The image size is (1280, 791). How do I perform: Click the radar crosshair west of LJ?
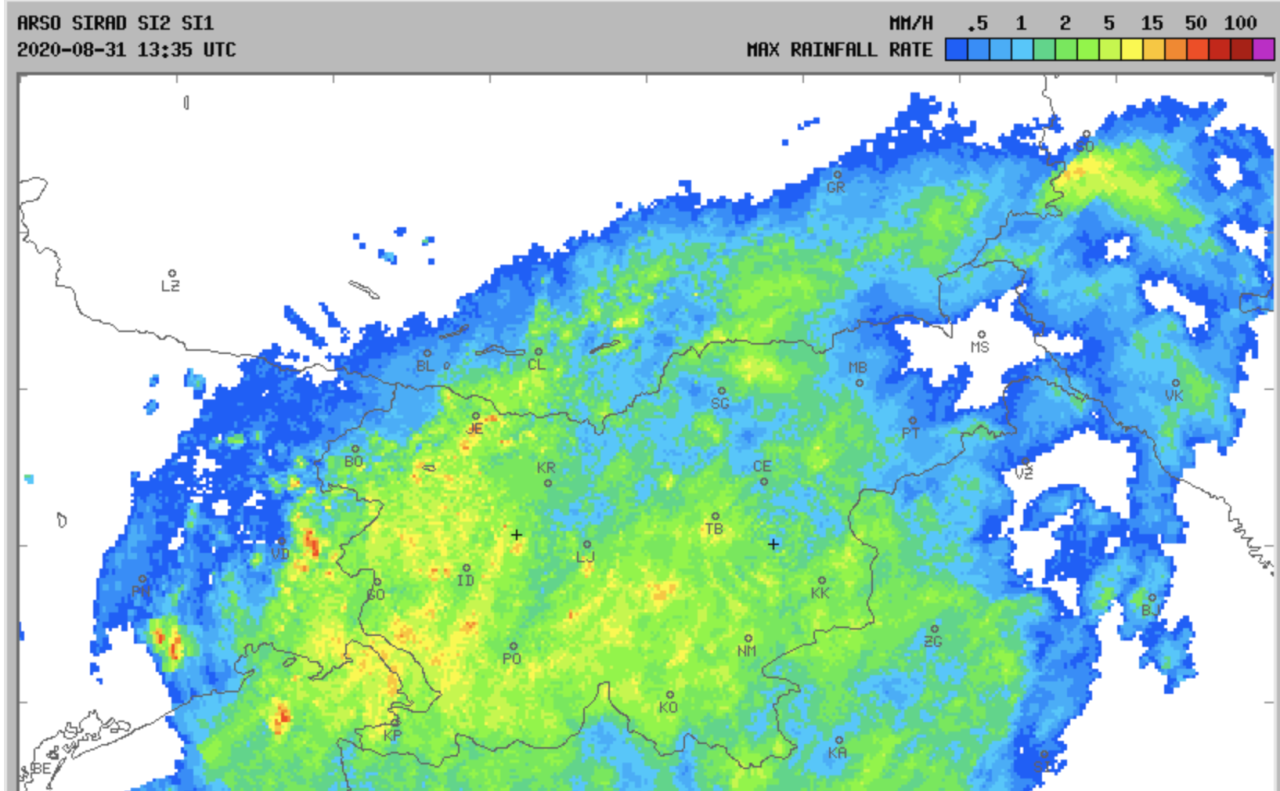point(517,535)
